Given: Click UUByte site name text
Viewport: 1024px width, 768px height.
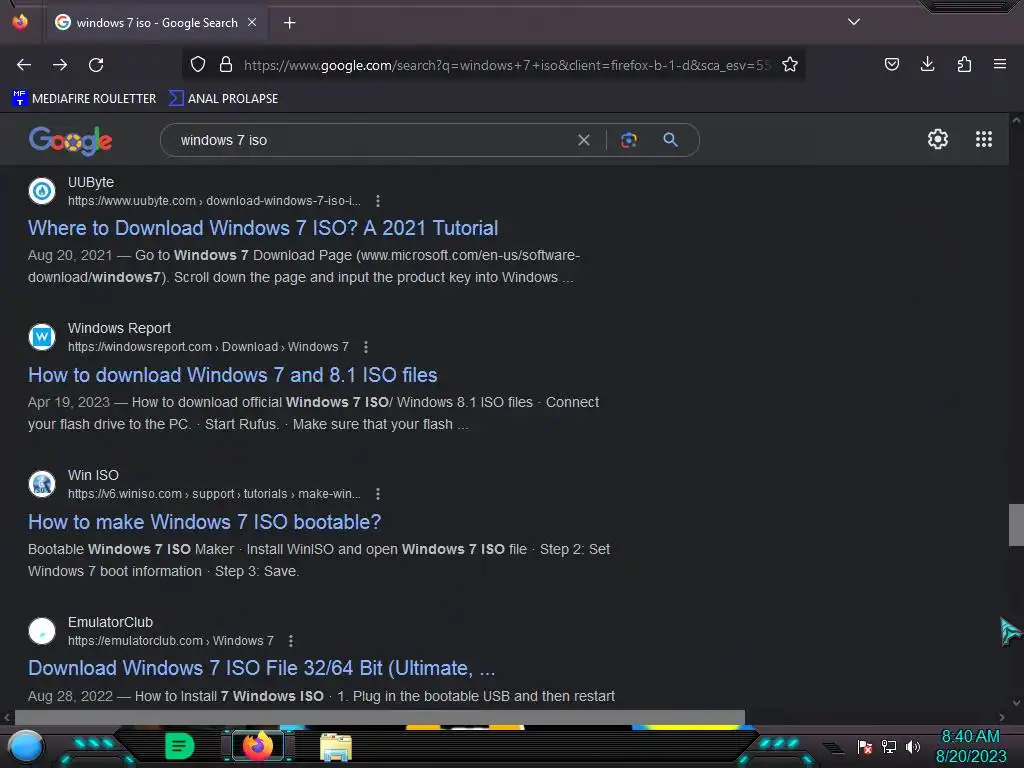Looking at the screenshot, I should 91,182.
